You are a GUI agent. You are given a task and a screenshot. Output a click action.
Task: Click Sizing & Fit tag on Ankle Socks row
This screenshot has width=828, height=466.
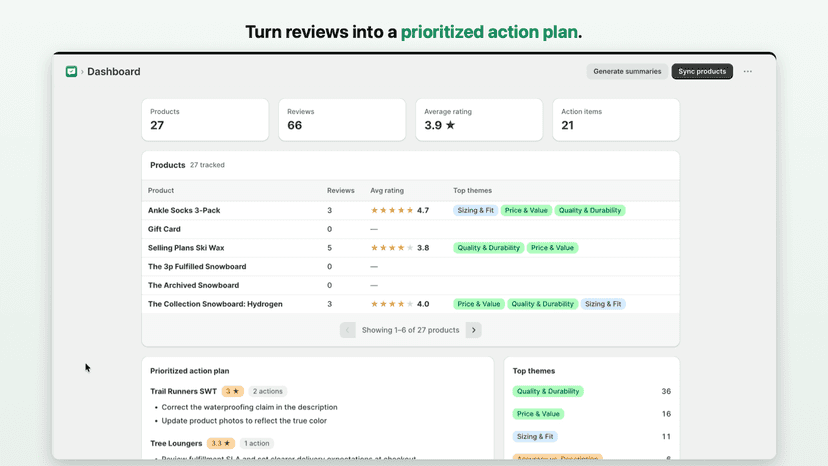475,210
